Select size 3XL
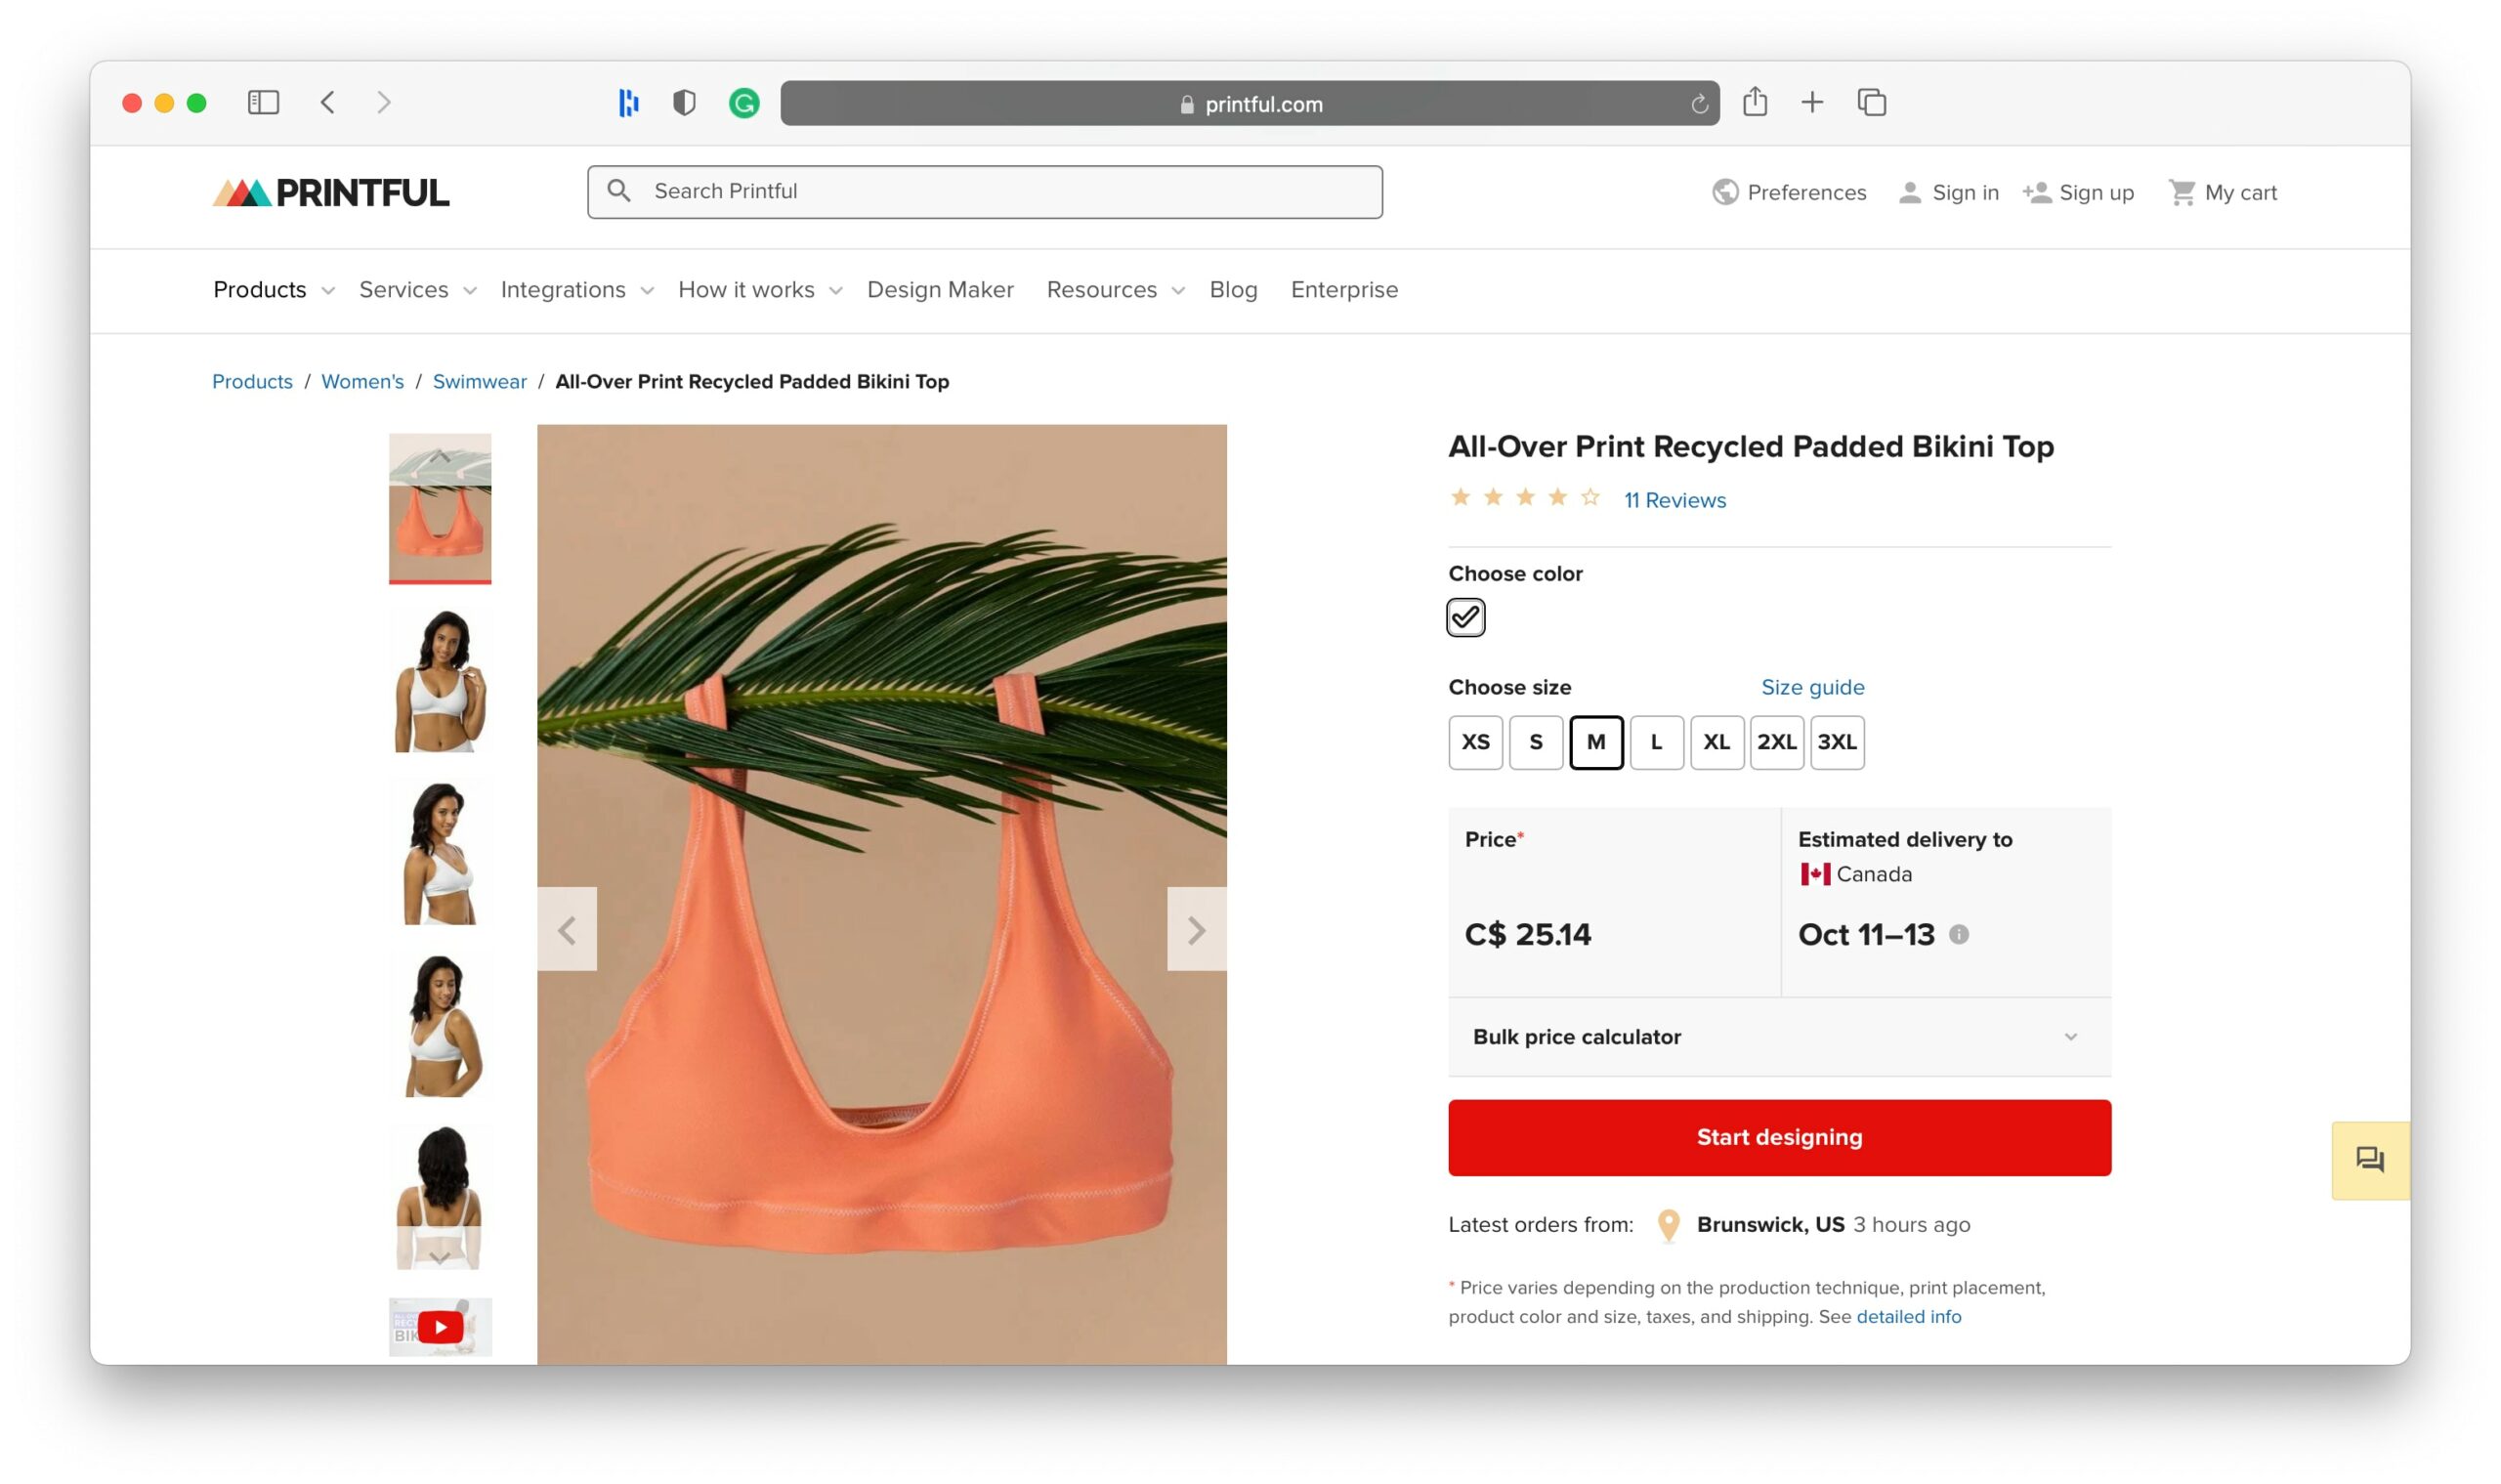 pos(1836,742)
